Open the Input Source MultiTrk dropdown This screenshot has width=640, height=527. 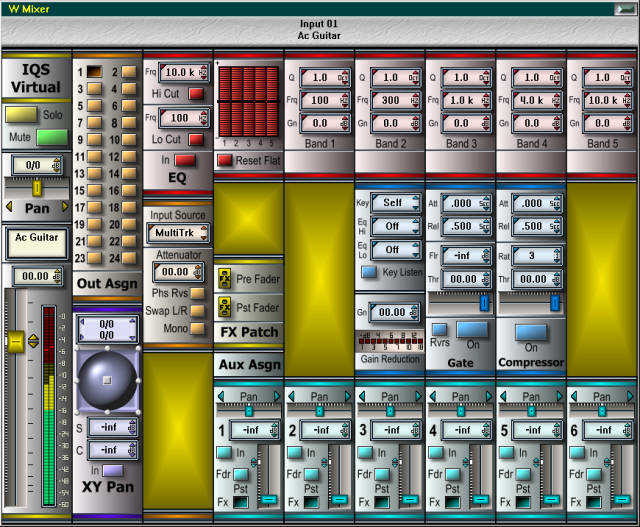point(177,233)
